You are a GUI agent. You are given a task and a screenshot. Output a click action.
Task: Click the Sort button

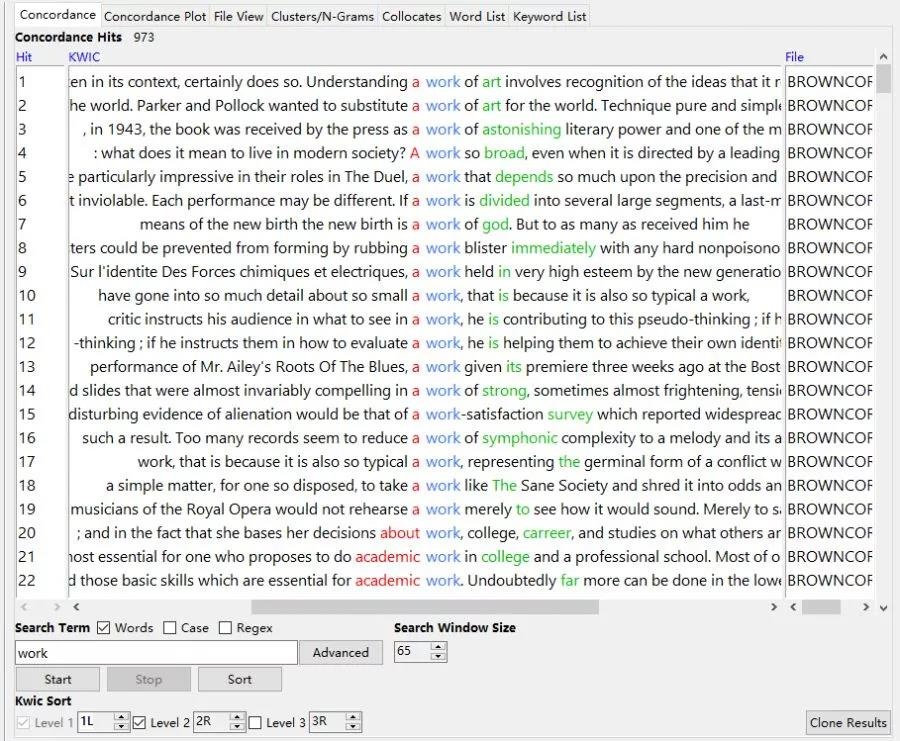(x=239, y=680)
